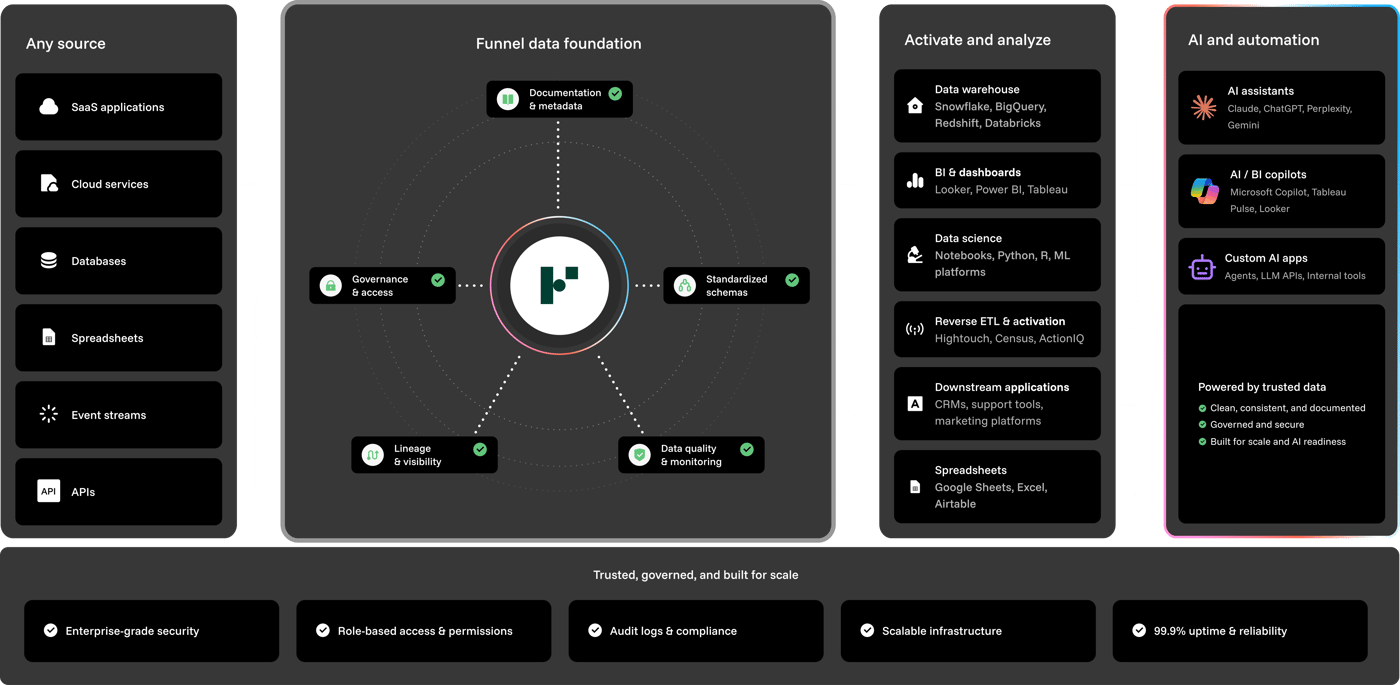
Task: Click 'Trusted, governed, and built for scale' text
Action: (696, 575)
